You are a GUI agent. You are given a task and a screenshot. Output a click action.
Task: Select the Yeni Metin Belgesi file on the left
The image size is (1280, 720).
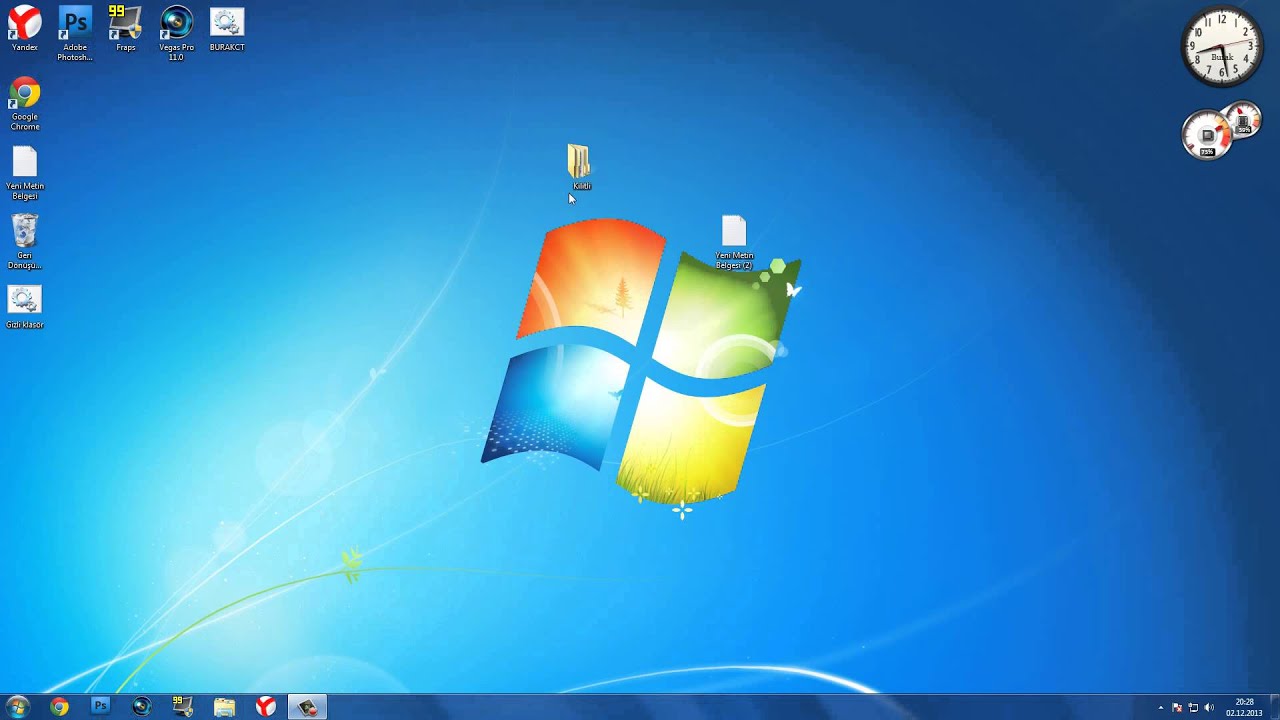[24, 173]
